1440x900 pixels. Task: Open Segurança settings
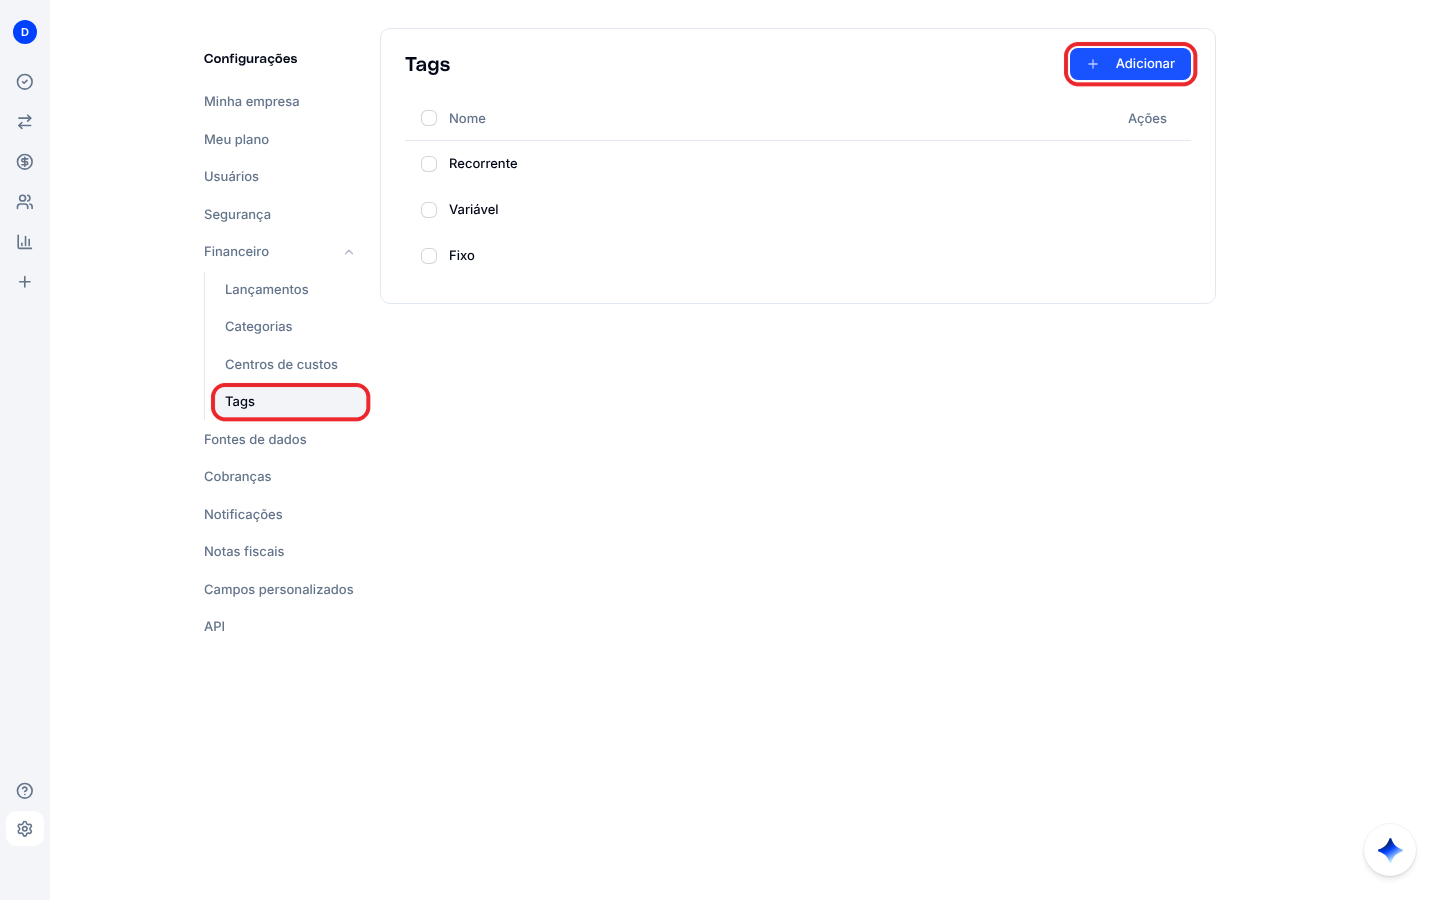(238, 215)
